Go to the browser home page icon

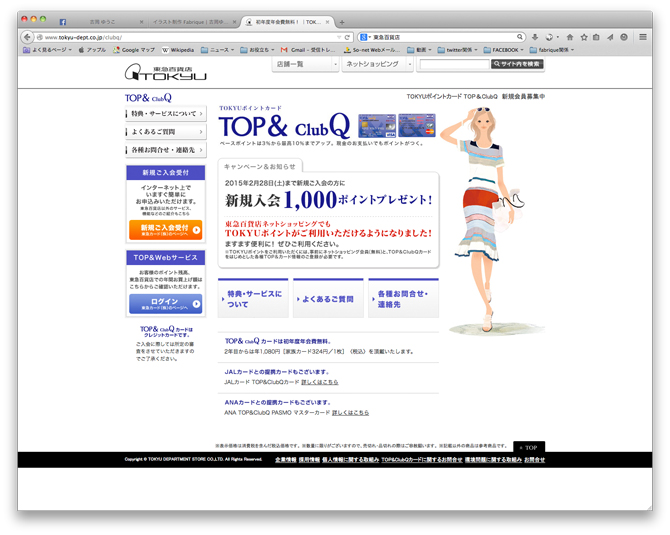(570, 37)
